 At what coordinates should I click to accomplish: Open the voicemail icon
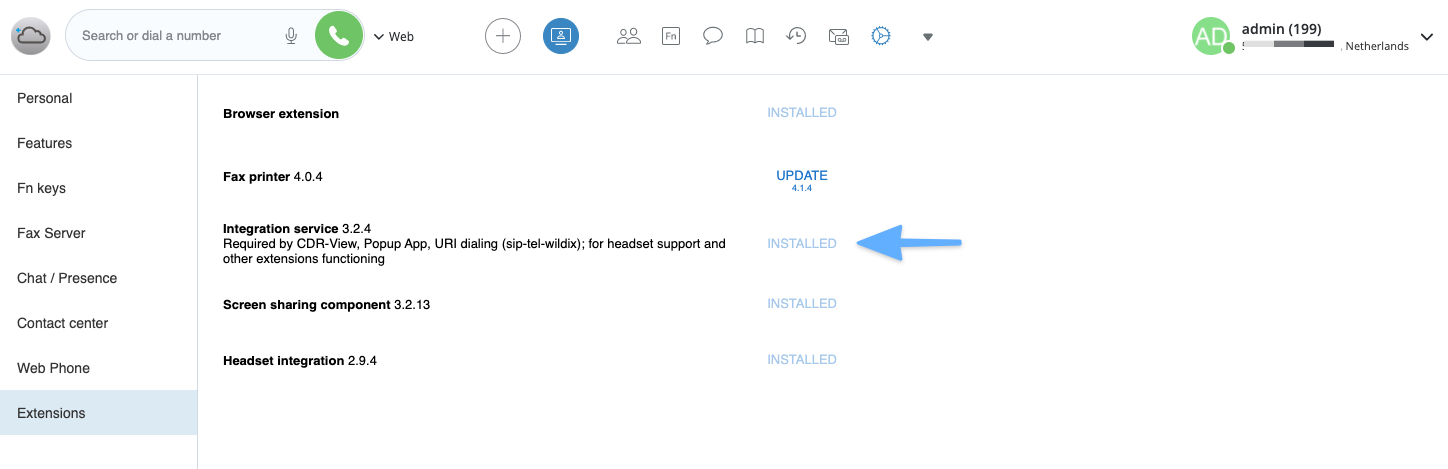coord(838,37)
